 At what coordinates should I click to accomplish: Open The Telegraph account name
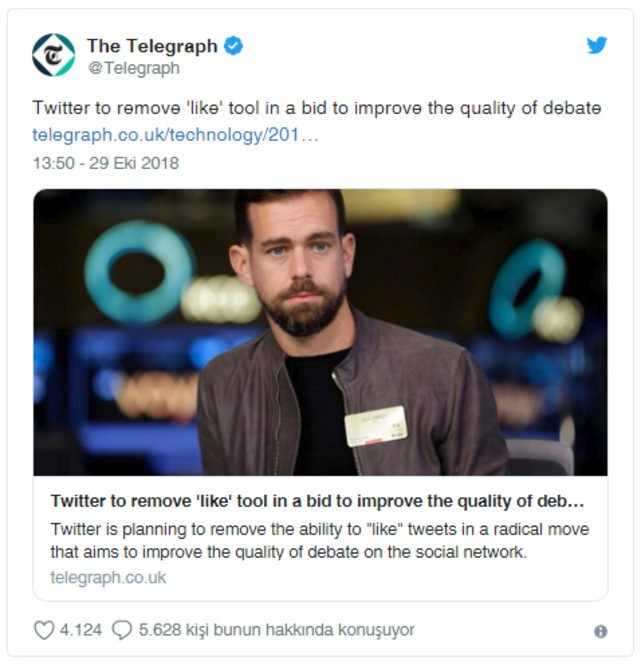[x=152, y=46]
